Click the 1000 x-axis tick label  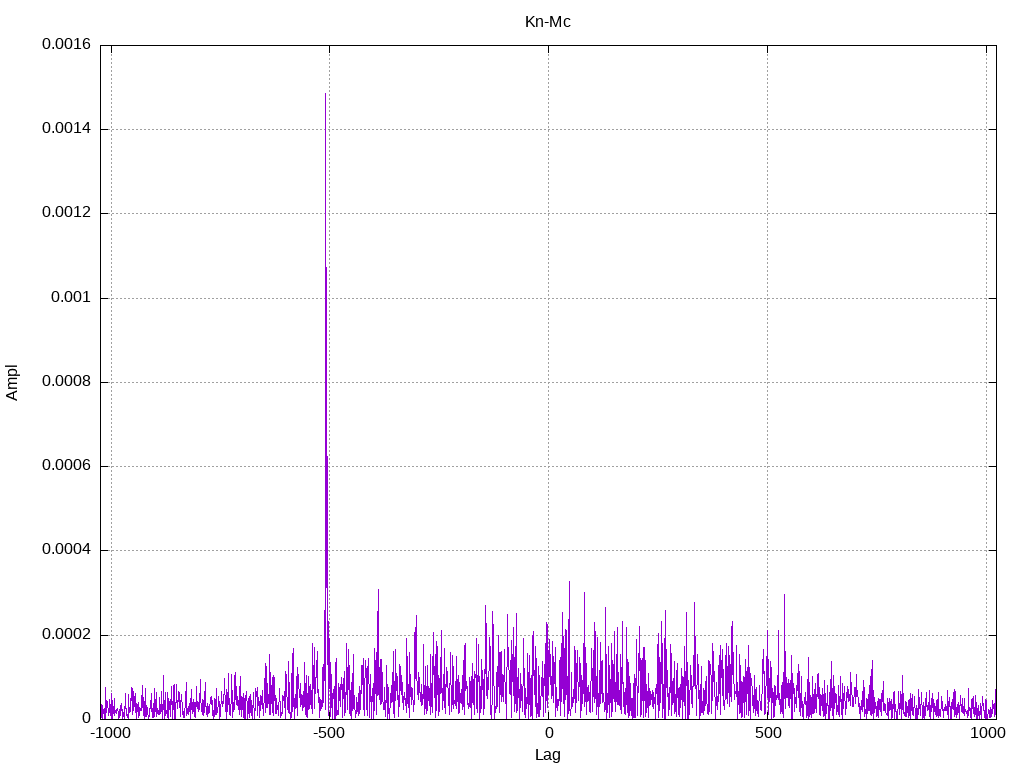coord(986,733)
